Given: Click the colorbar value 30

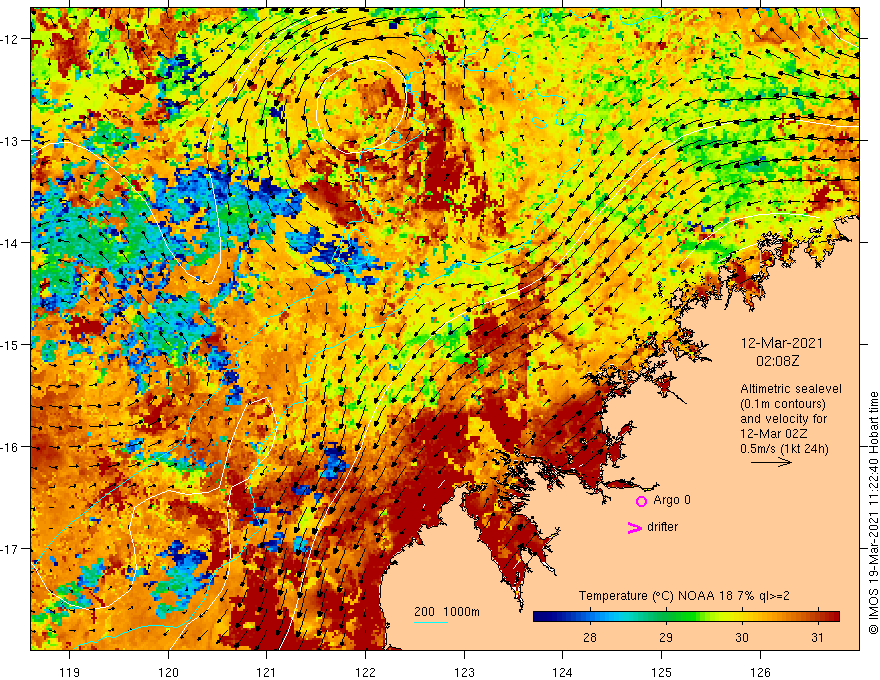Looking at the screenshot, I should [742, 637].
